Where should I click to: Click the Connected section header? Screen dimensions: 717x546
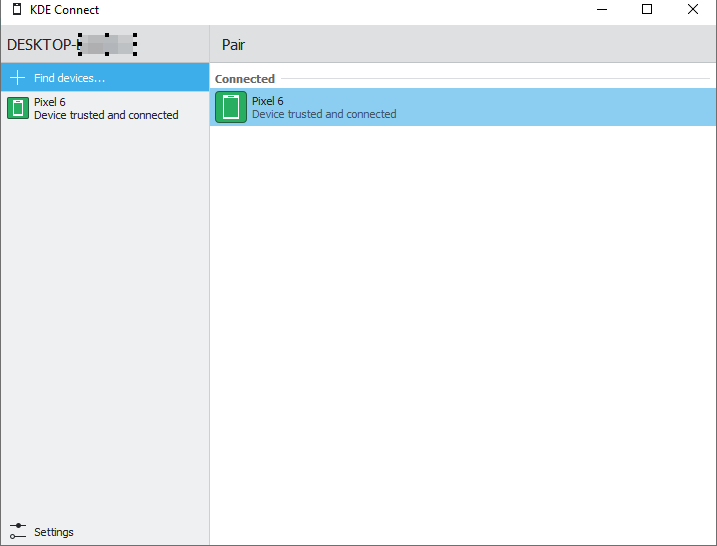245,79
